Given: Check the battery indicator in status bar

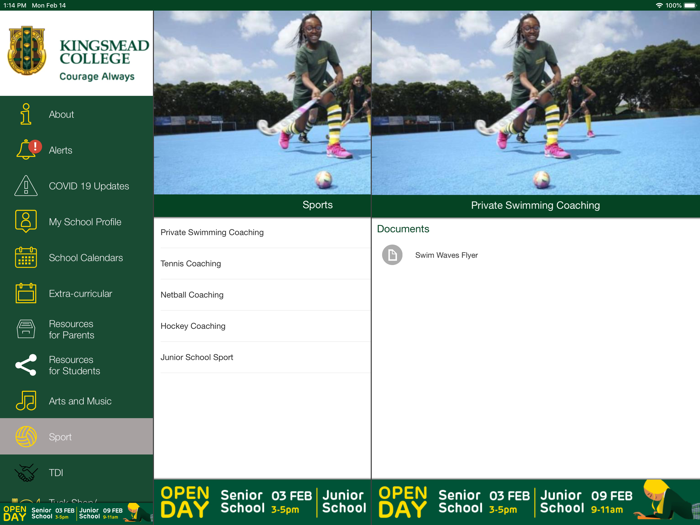Looking at the screenshot, I should 690,5.
